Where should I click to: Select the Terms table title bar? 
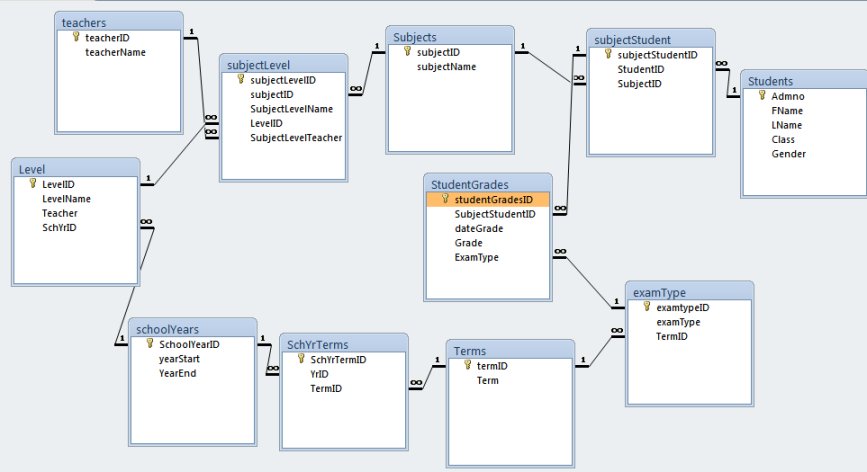510,350
